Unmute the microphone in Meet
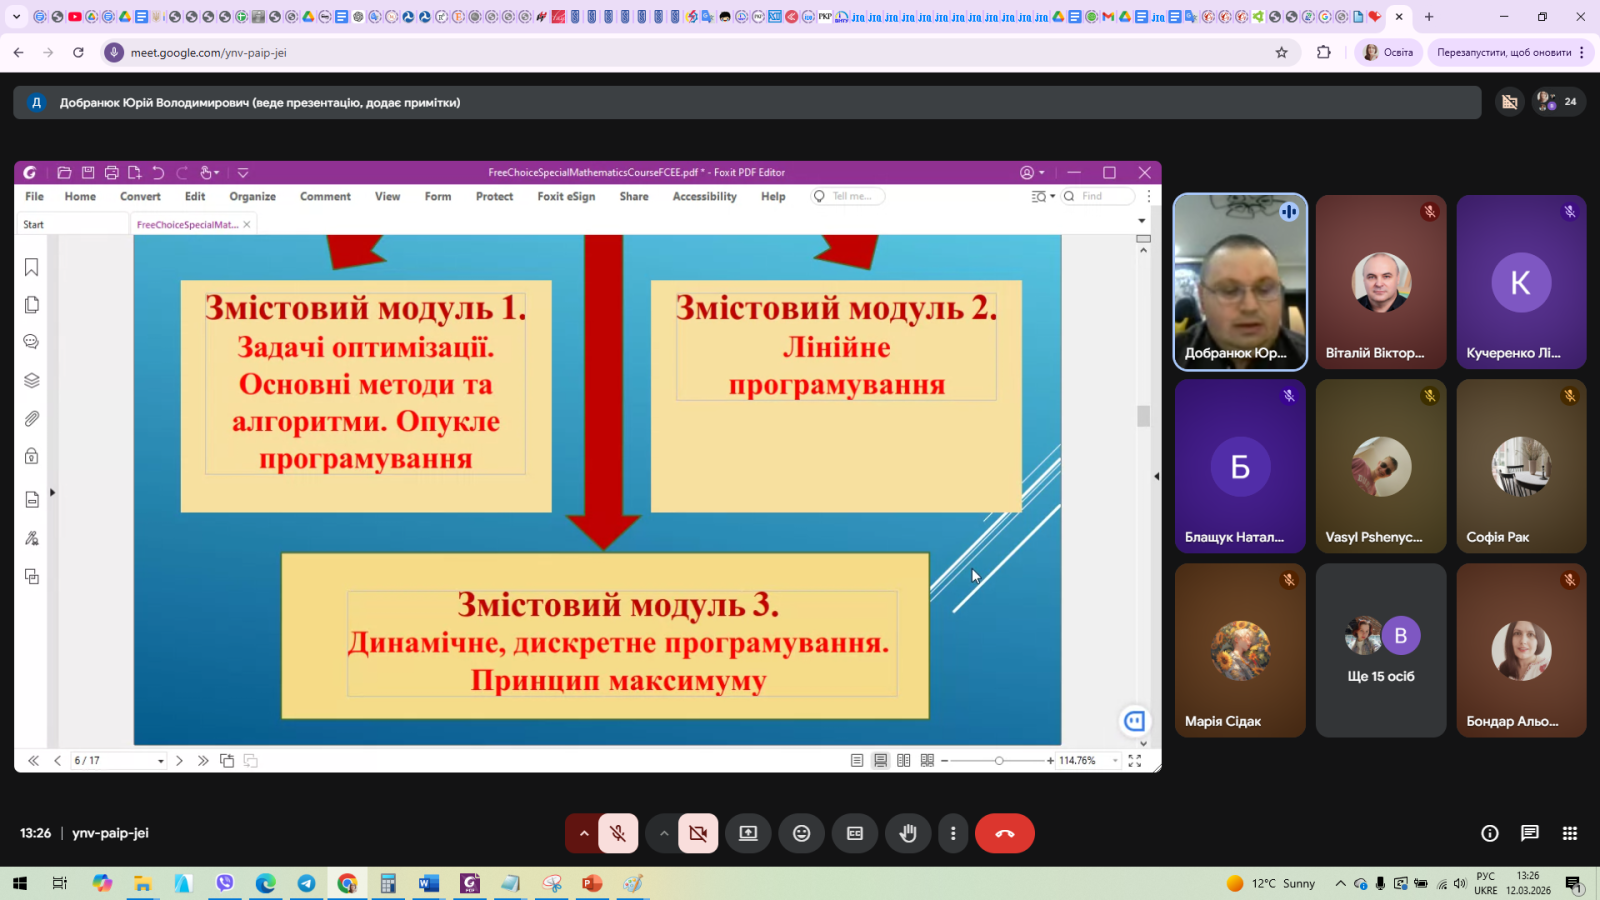This screenshot has height=900, width=1600. click(x=618, y=833)
